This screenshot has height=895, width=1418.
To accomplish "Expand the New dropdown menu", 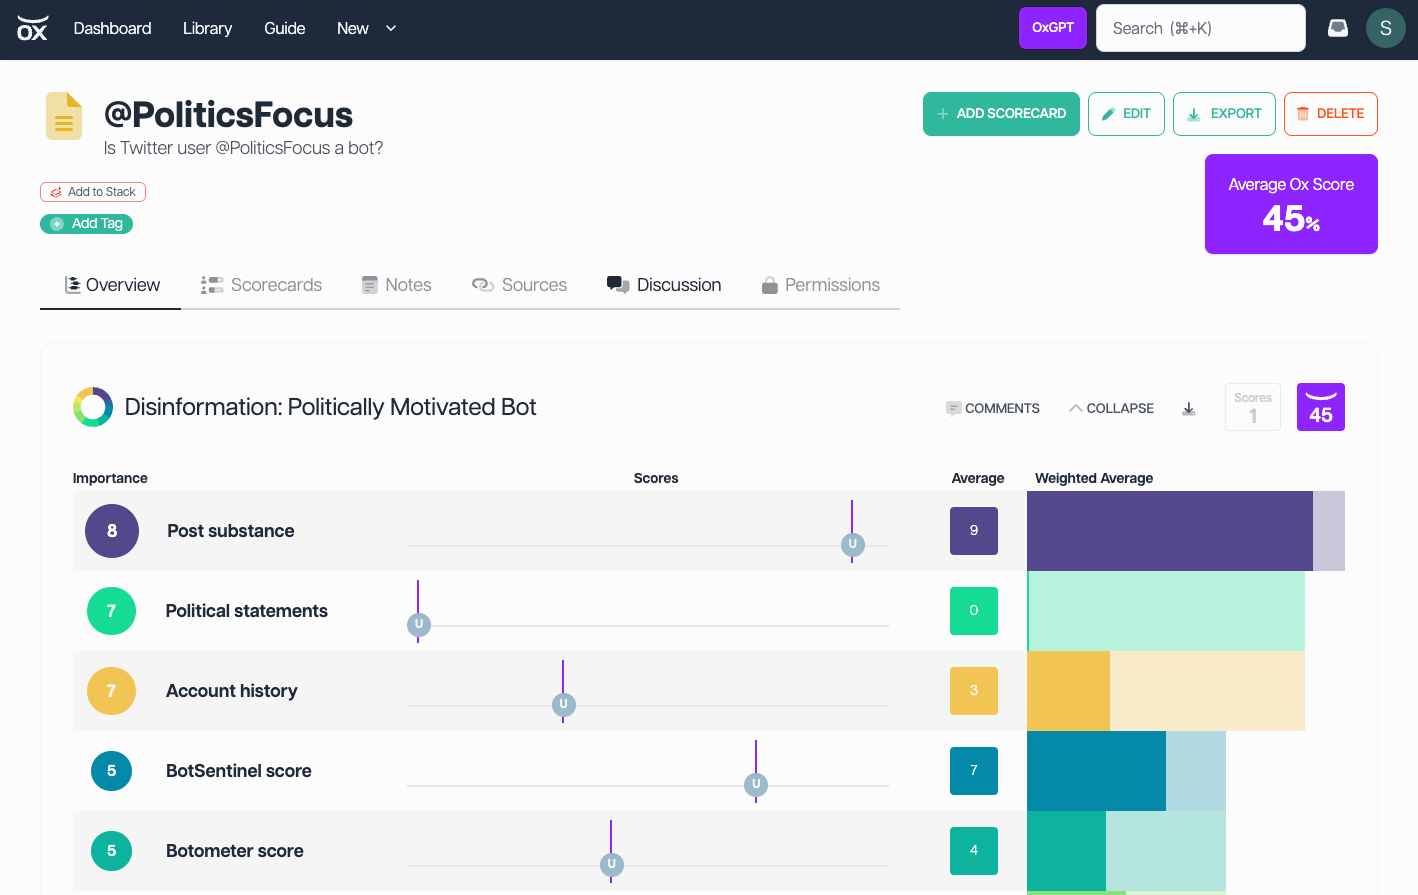I will tap(366, 28).
